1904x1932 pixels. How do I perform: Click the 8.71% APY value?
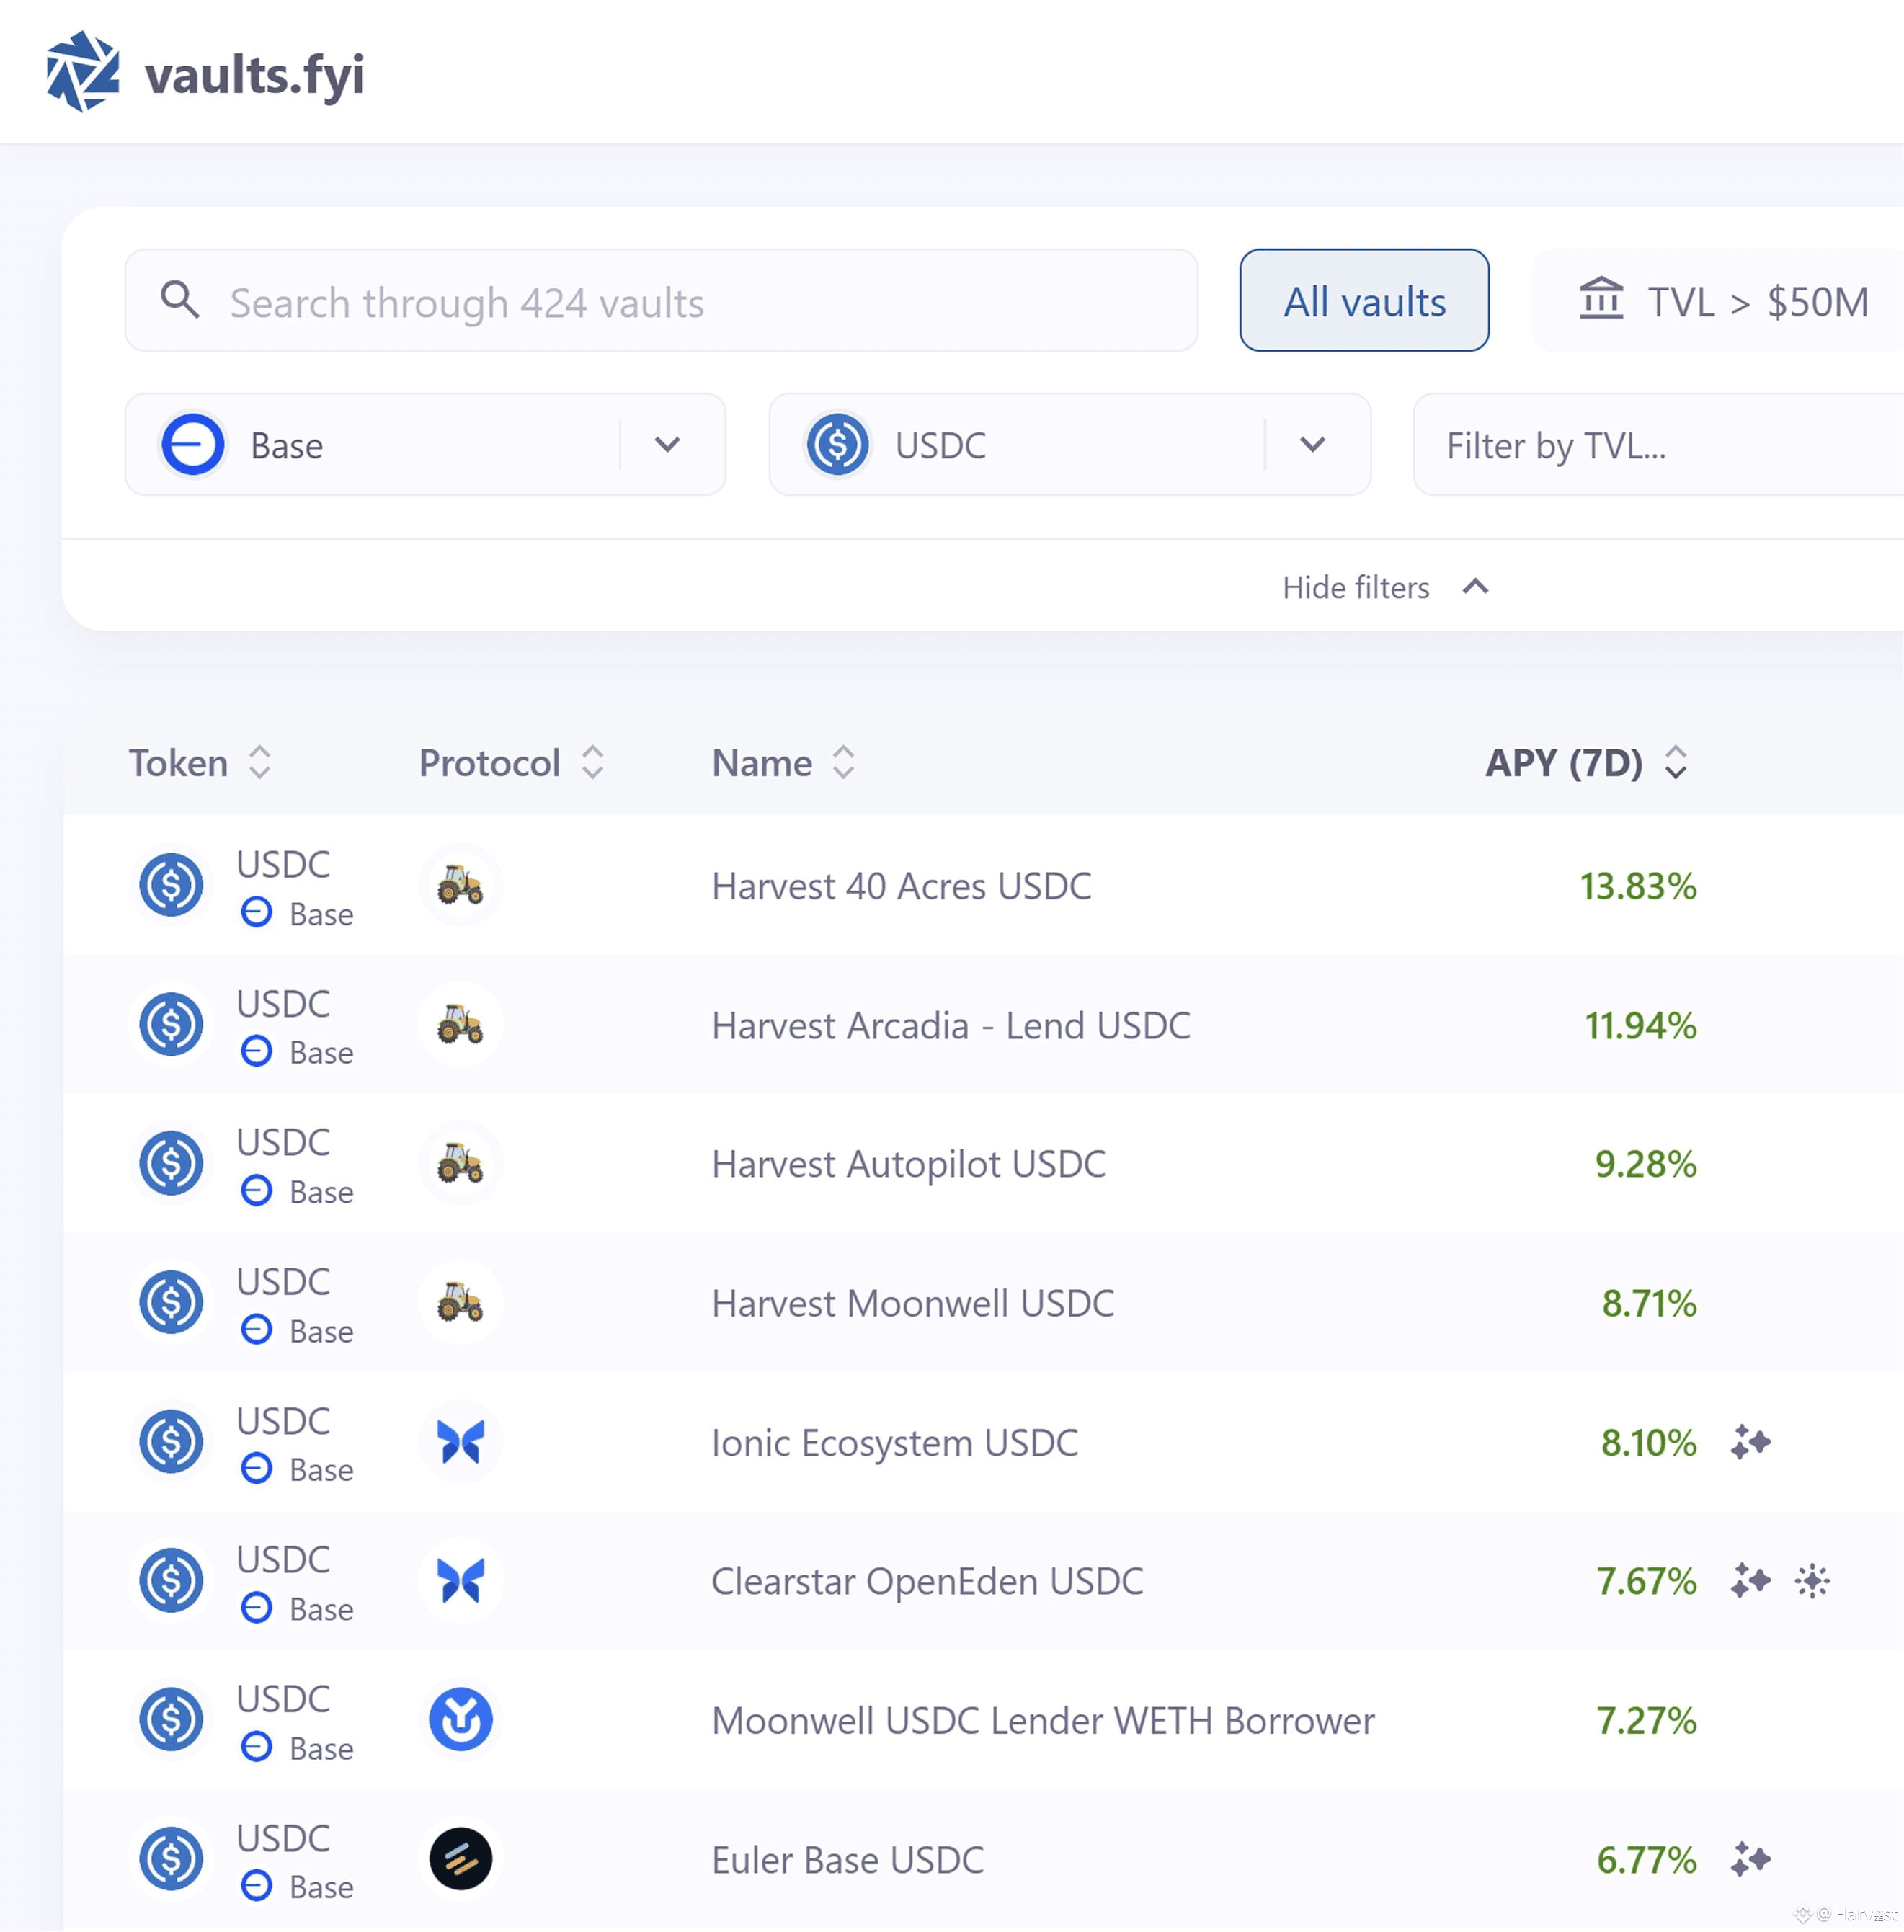click(1649, 1303)
